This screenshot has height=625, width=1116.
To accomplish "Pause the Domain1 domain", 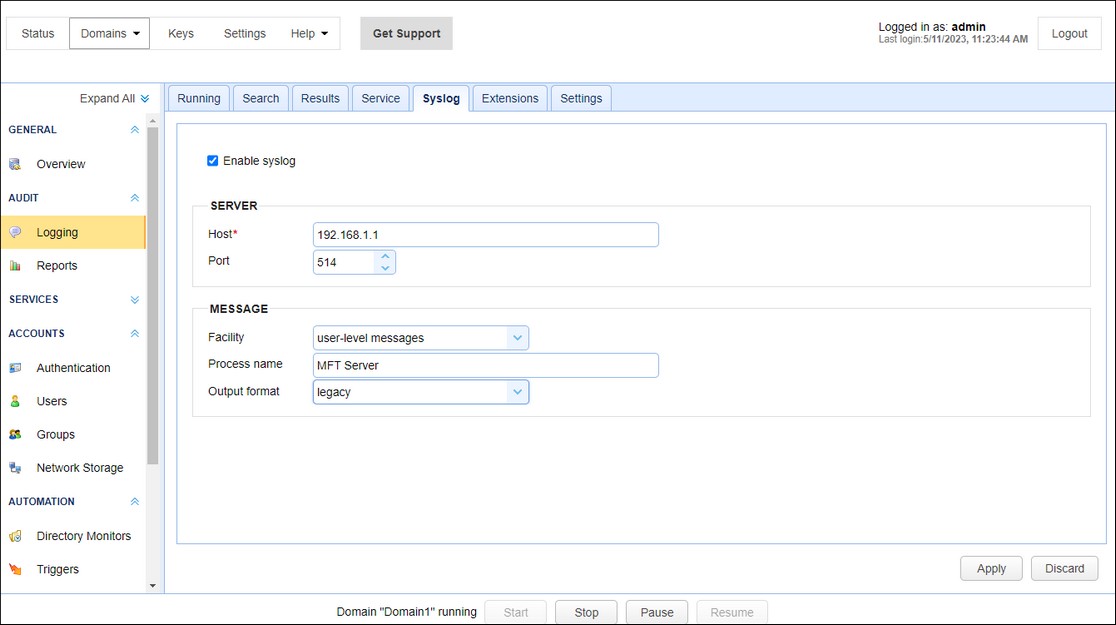I will click(656, 612).
